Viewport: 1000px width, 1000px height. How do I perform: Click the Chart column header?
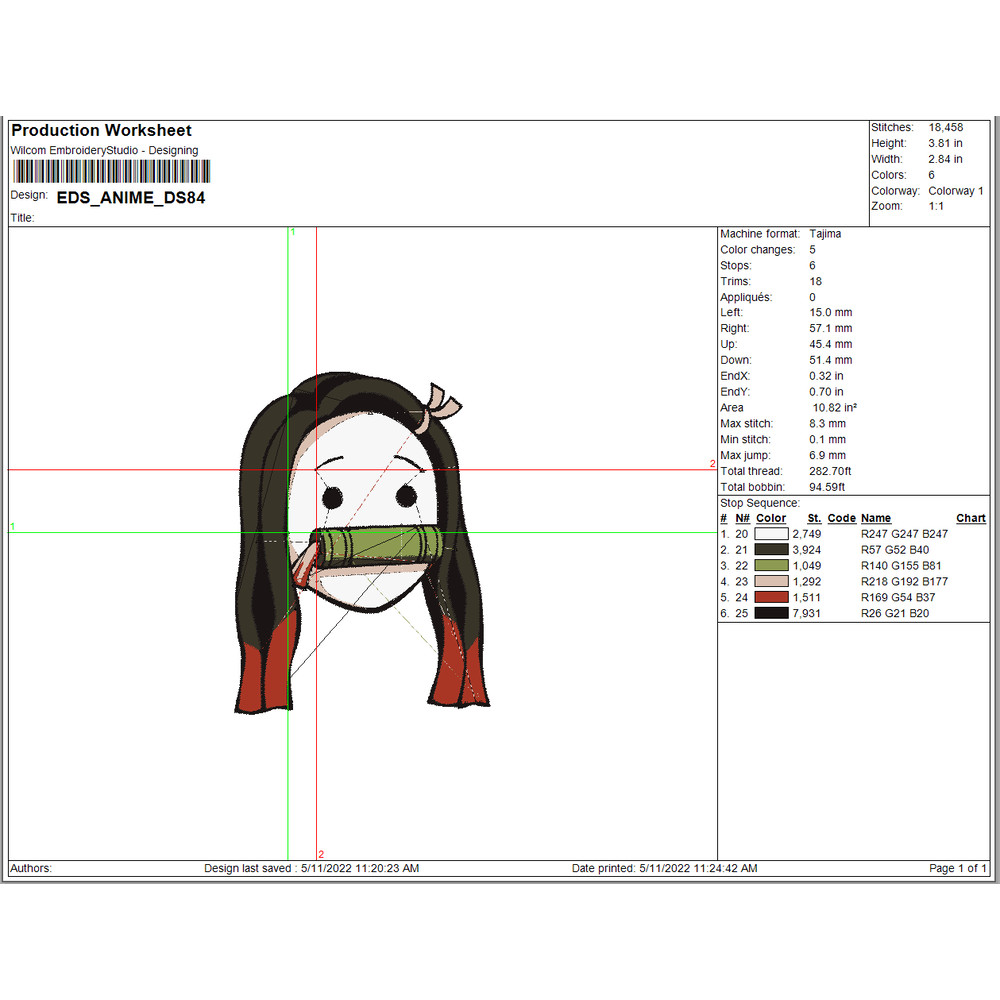(970, 518)
